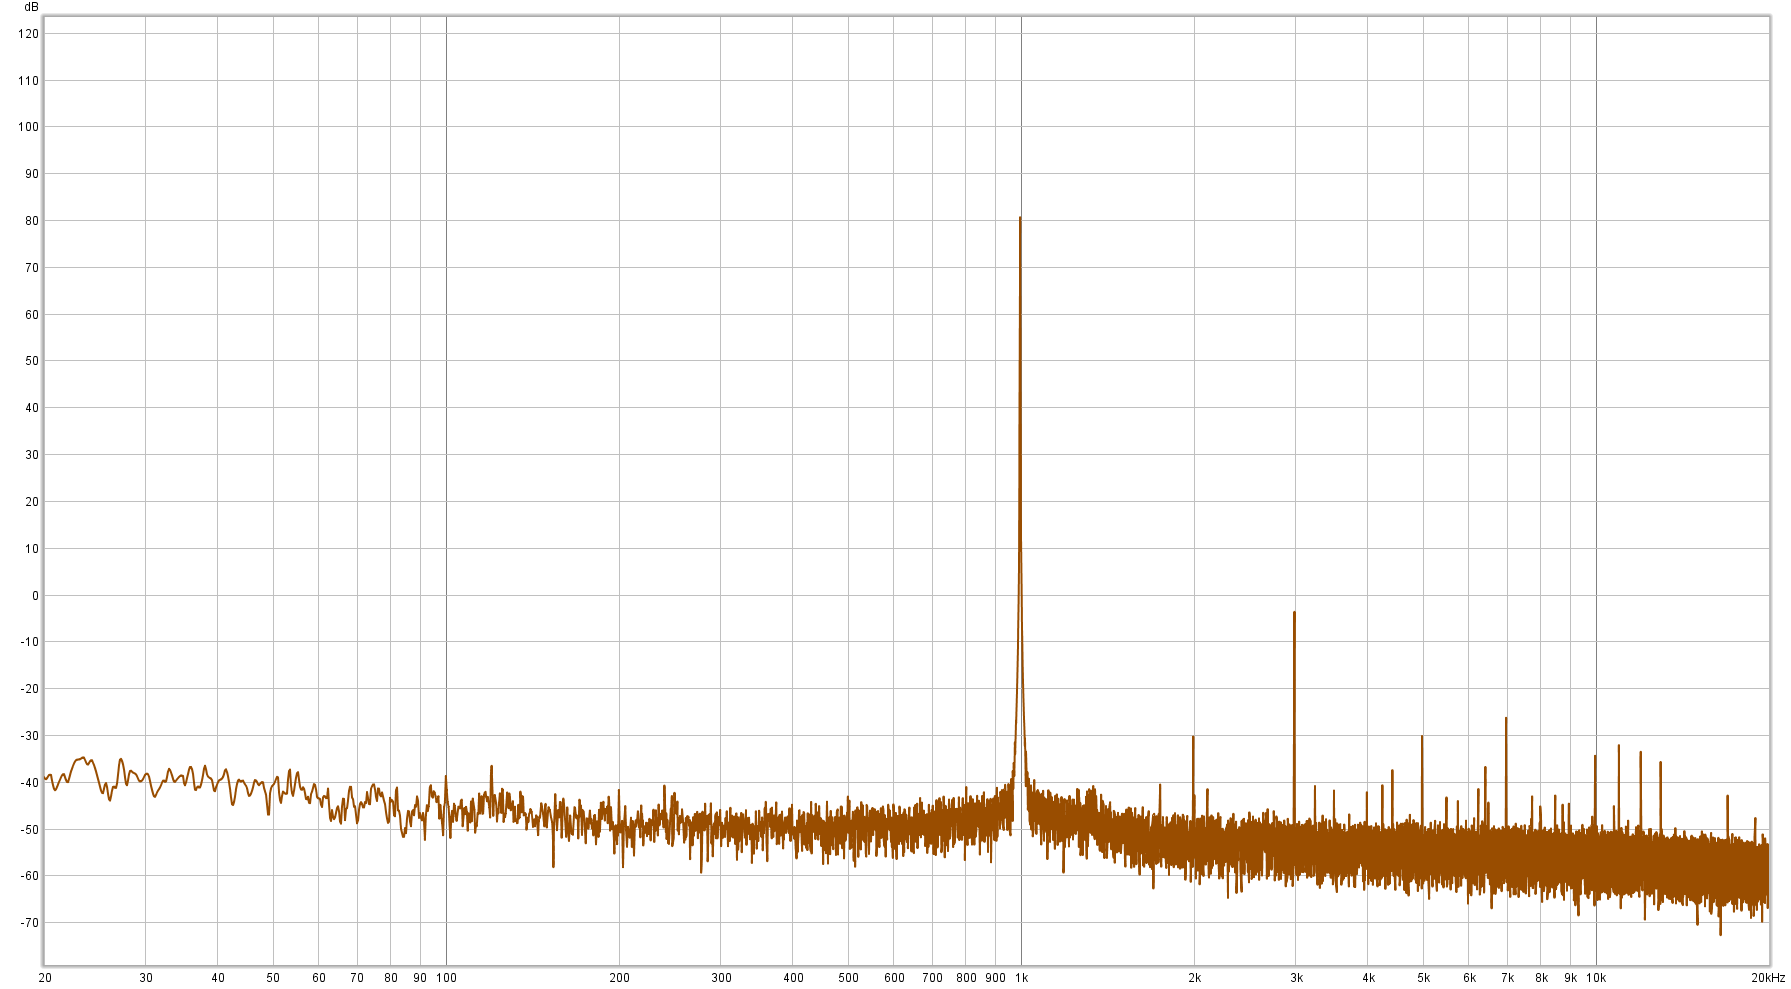Viewport: 1791px width, 989px height.
Task: Click the 20 label on the frequency axis
Action: 45,978
